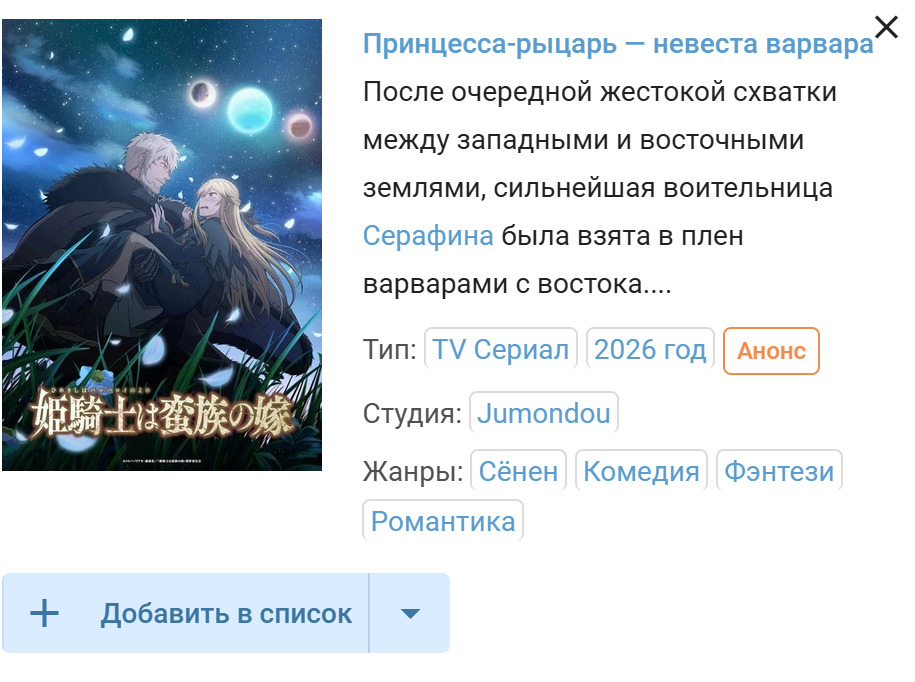
Task: Select the 'Сёнен' genre tag
Action: [x=518, y=471]
